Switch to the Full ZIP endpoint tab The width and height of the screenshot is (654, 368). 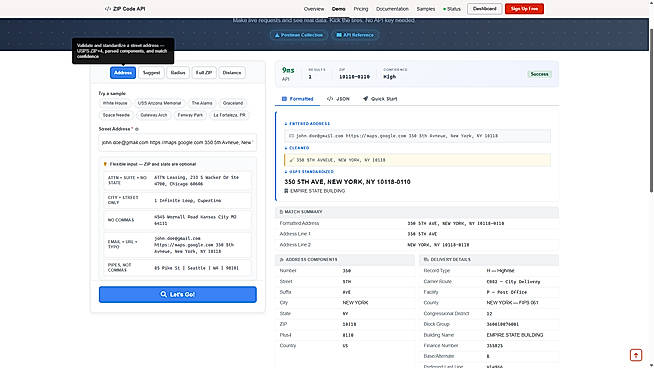click(204, 73)
